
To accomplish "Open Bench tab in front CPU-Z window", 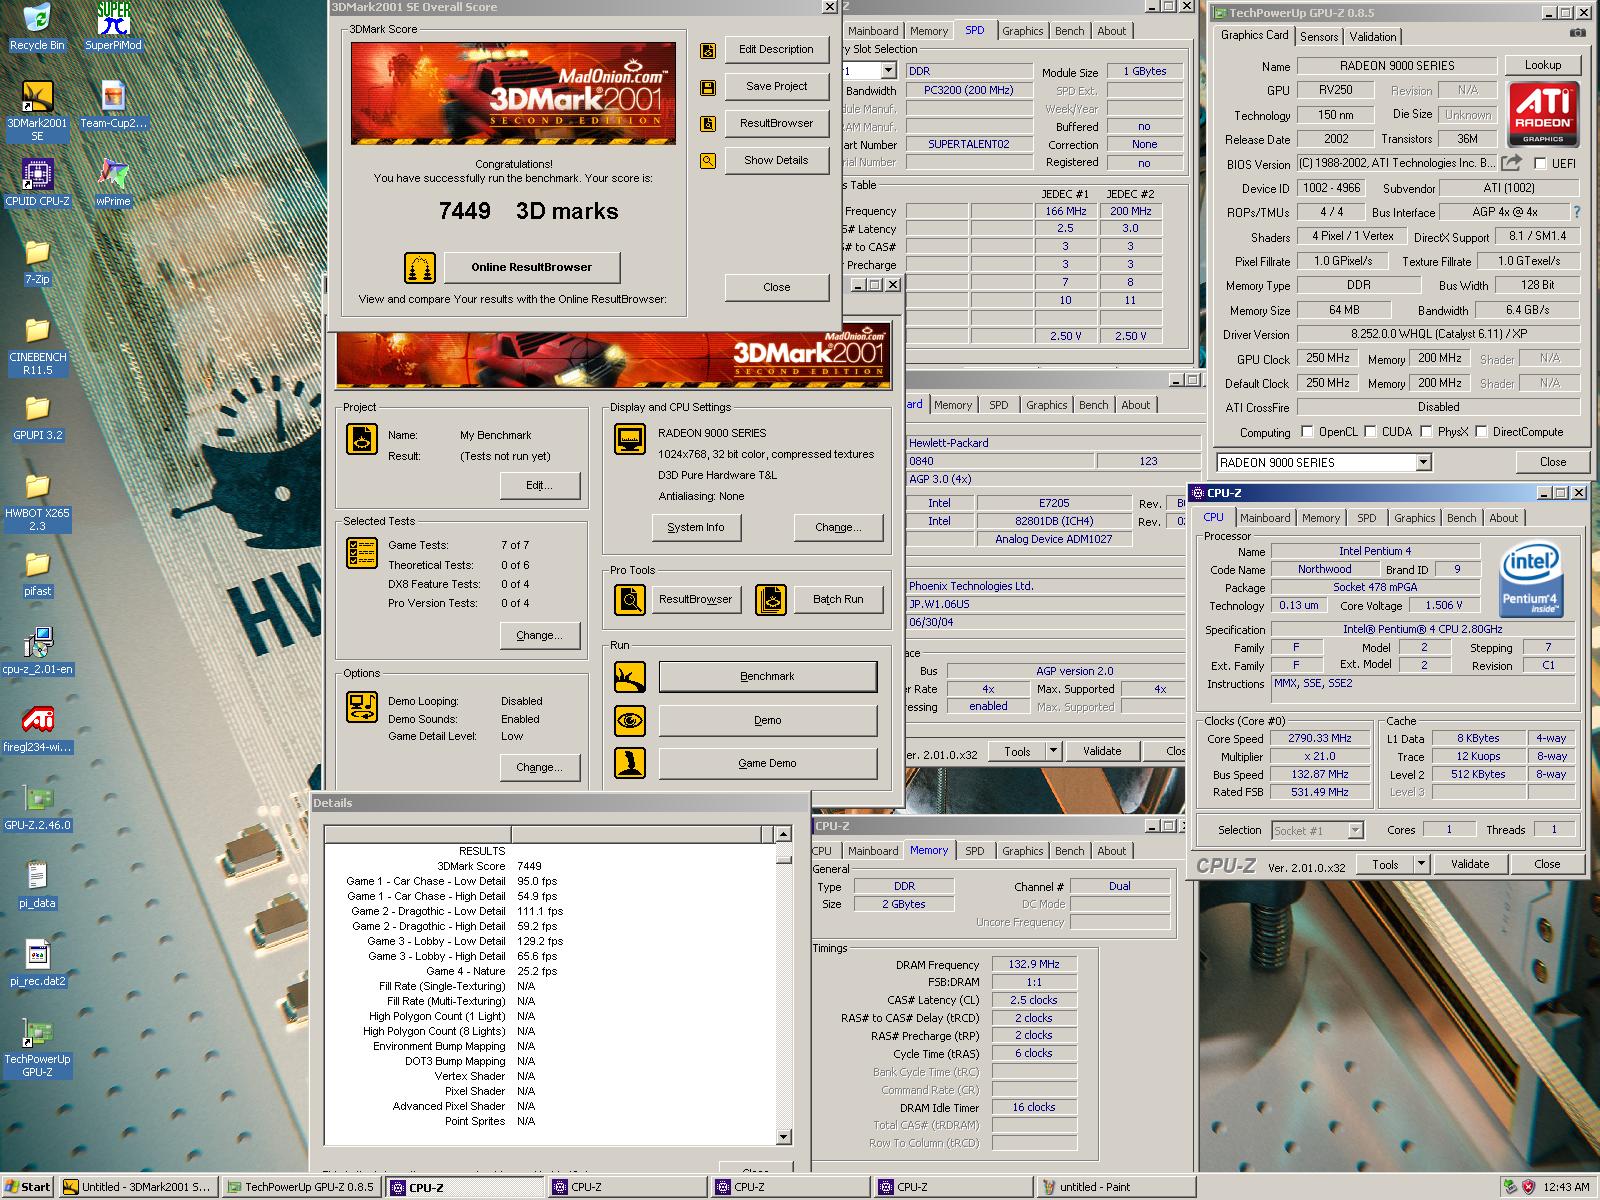I will (1461, 518).
